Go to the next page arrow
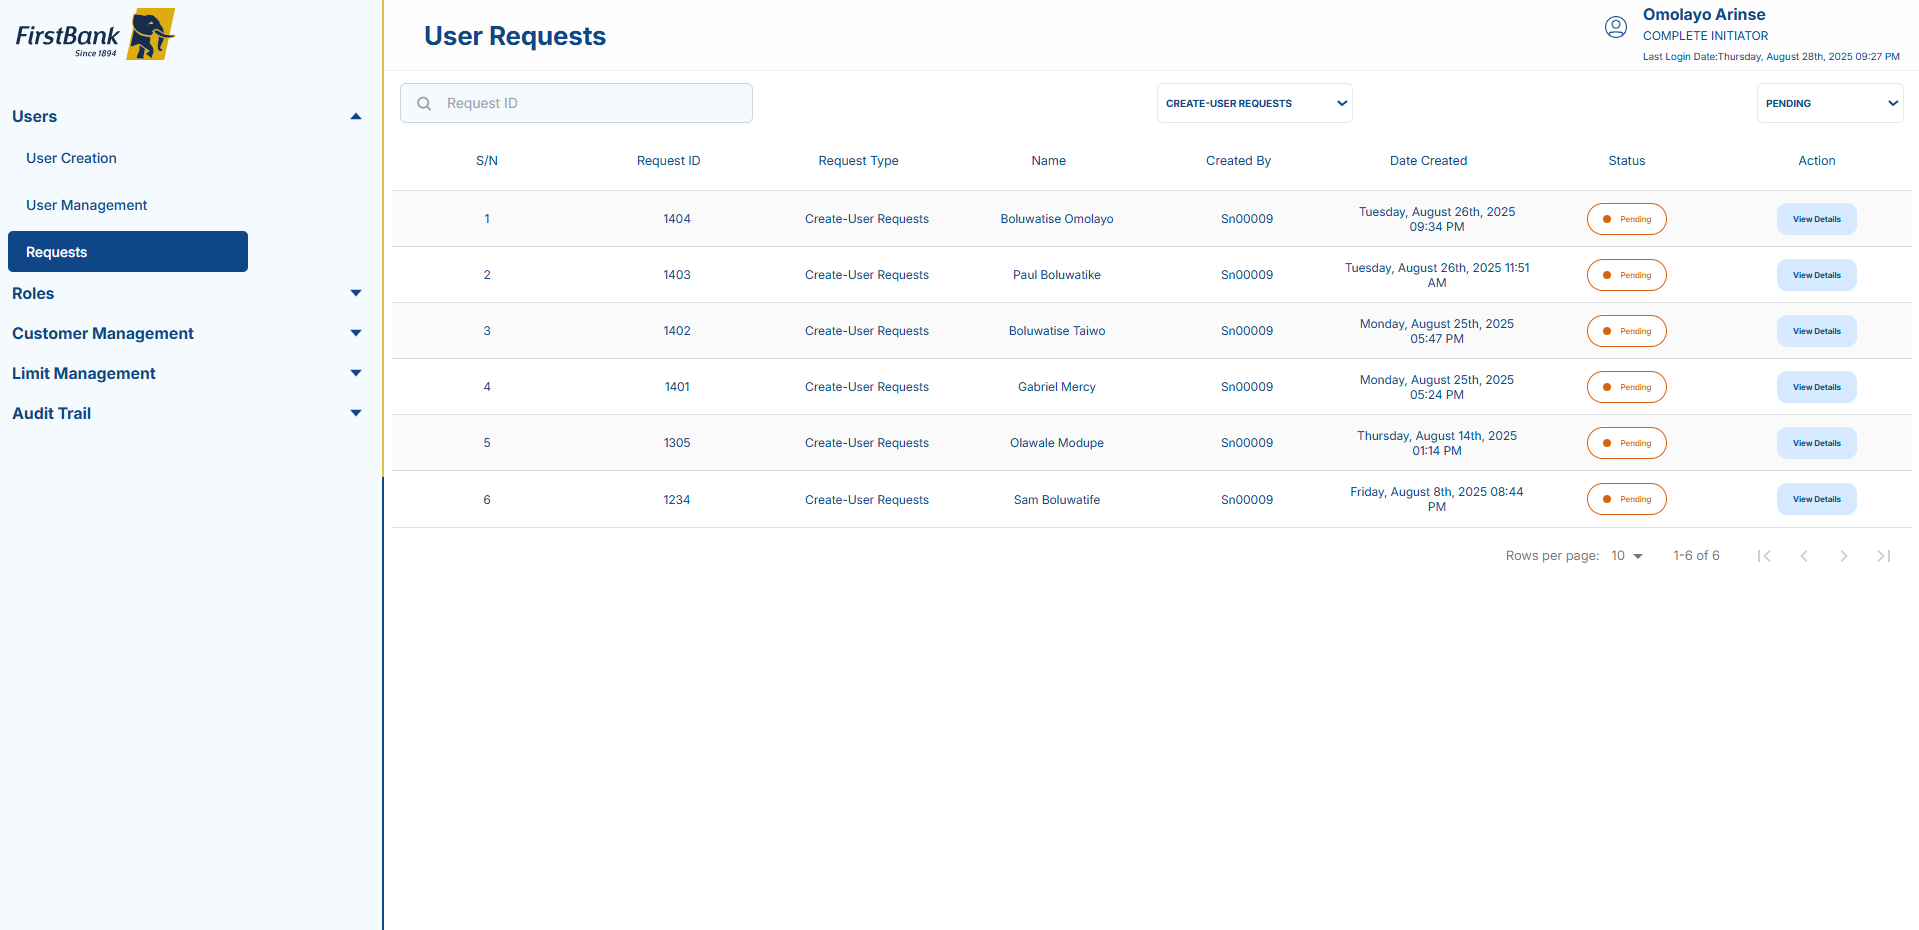The width and height of the screenshot is (1919, 930). tap(1843, 556)
